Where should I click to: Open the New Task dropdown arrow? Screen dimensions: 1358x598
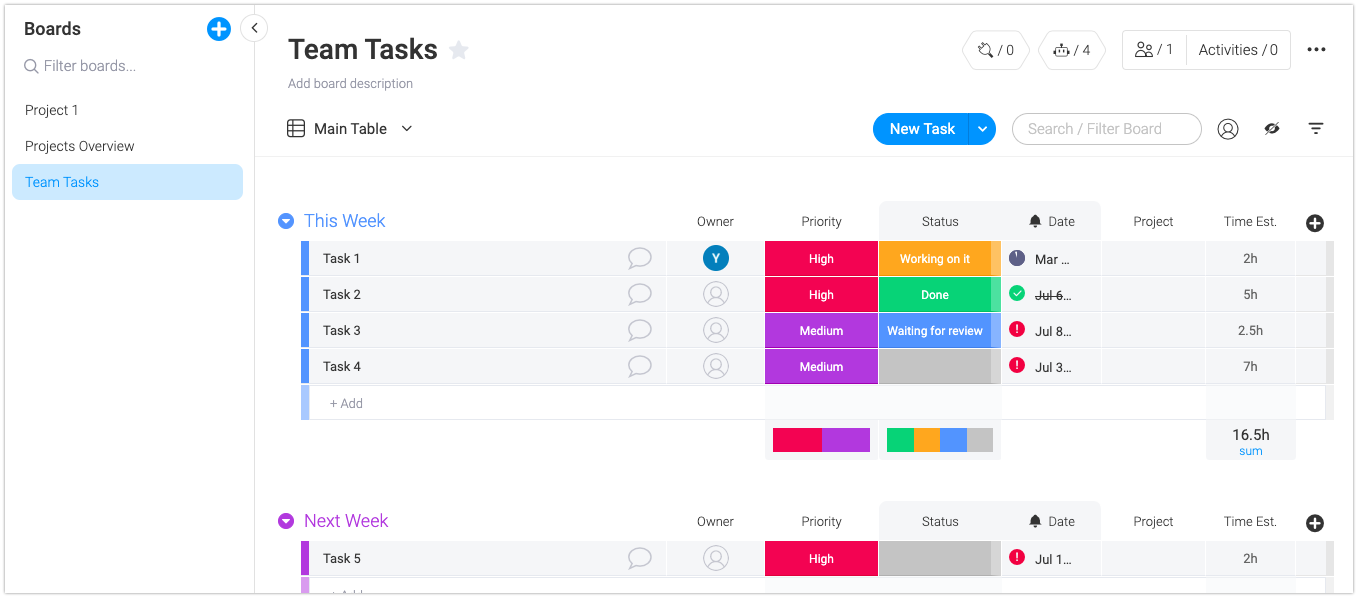pyautogui.click(x=983, y=129)
